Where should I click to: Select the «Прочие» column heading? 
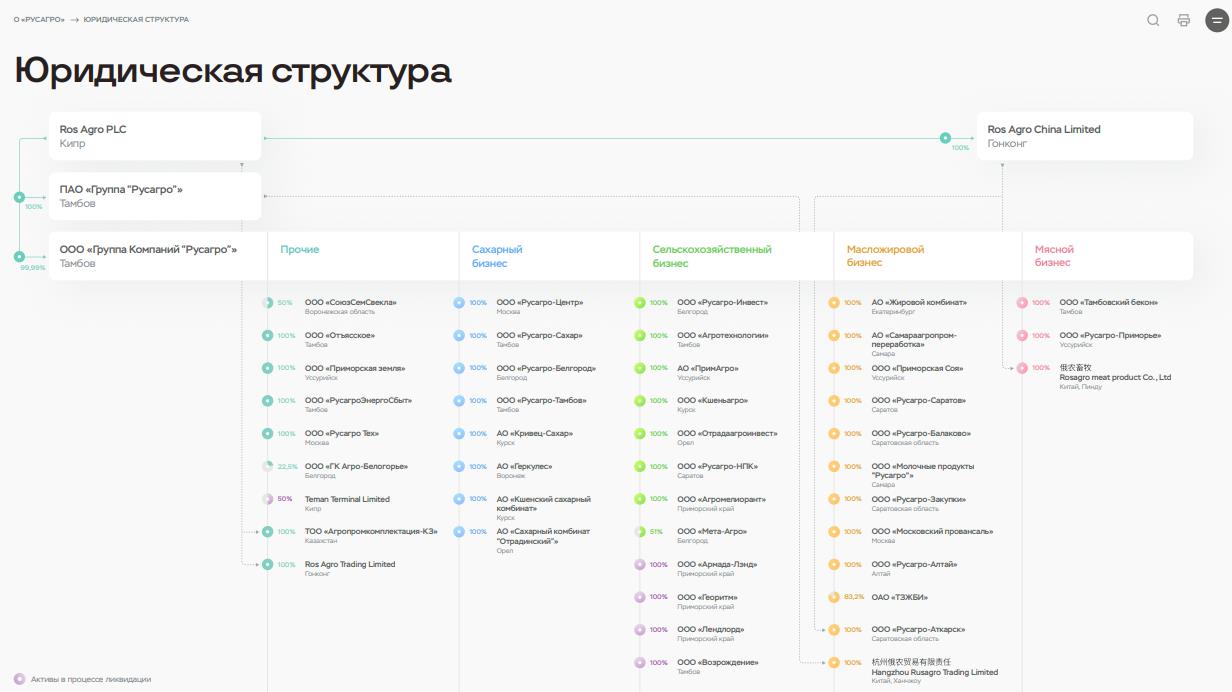[300, 250]
